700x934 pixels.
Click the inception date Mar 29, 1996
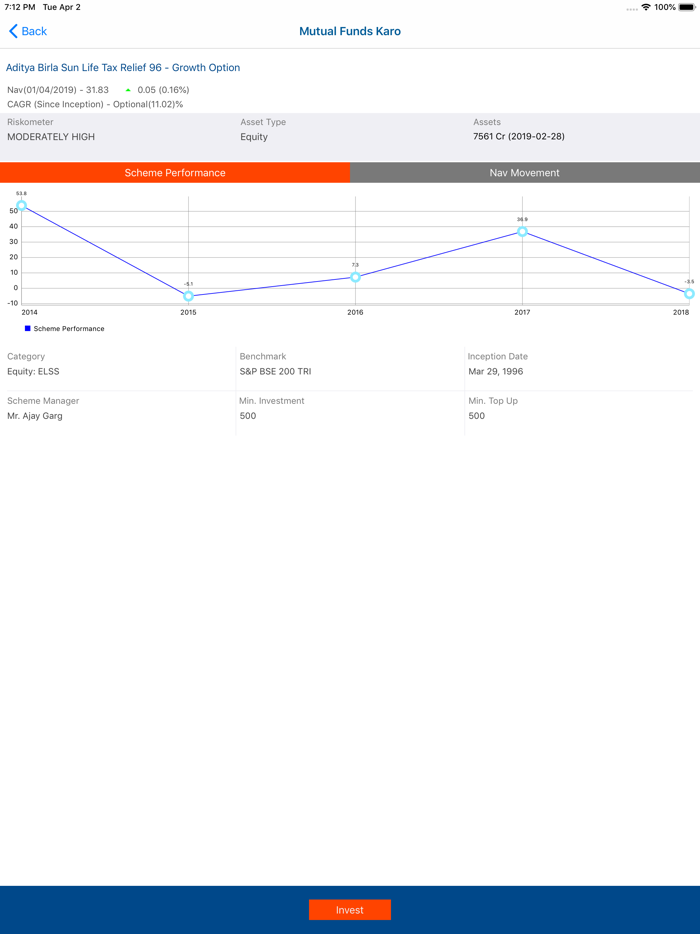496,371
